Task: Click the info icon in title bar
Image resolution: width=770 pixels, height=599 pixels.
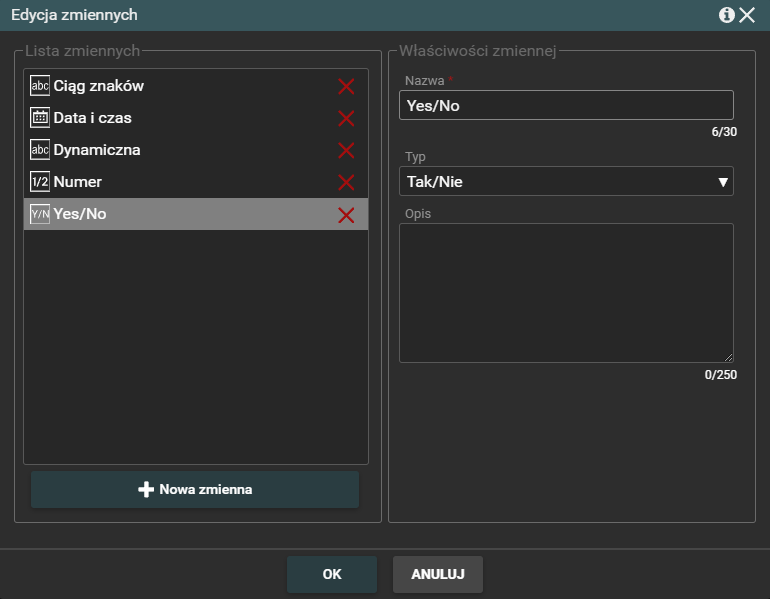Action: point(727,15)
